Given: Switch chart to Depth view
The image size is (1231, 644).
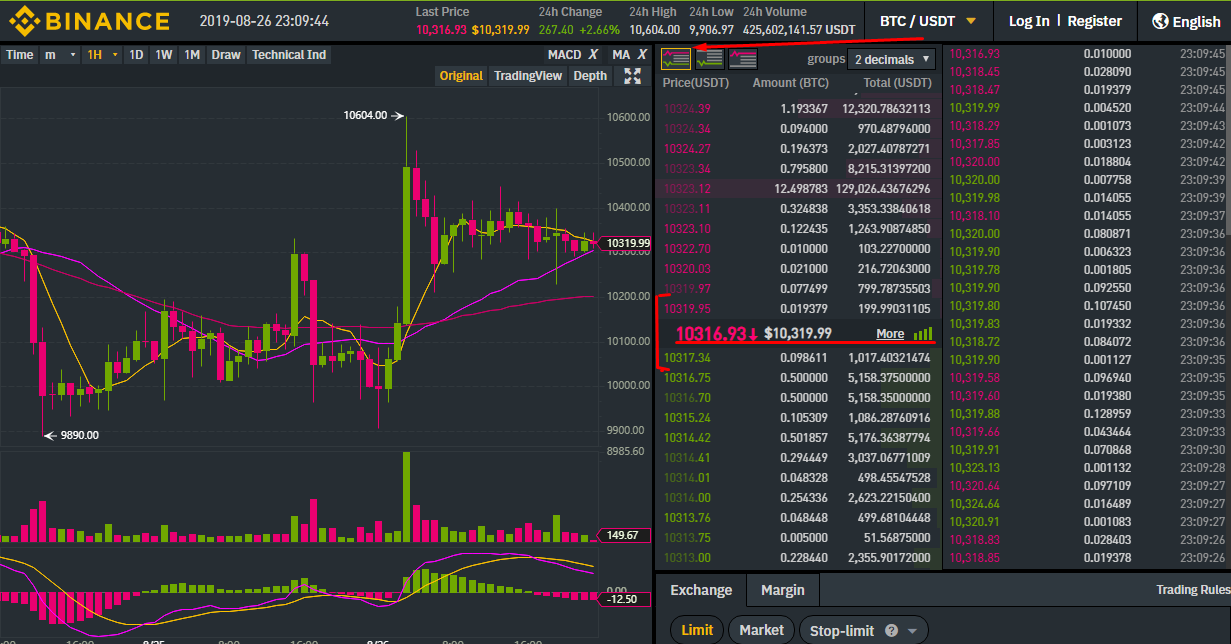Looking at the screenshot, I should [590, 76].
